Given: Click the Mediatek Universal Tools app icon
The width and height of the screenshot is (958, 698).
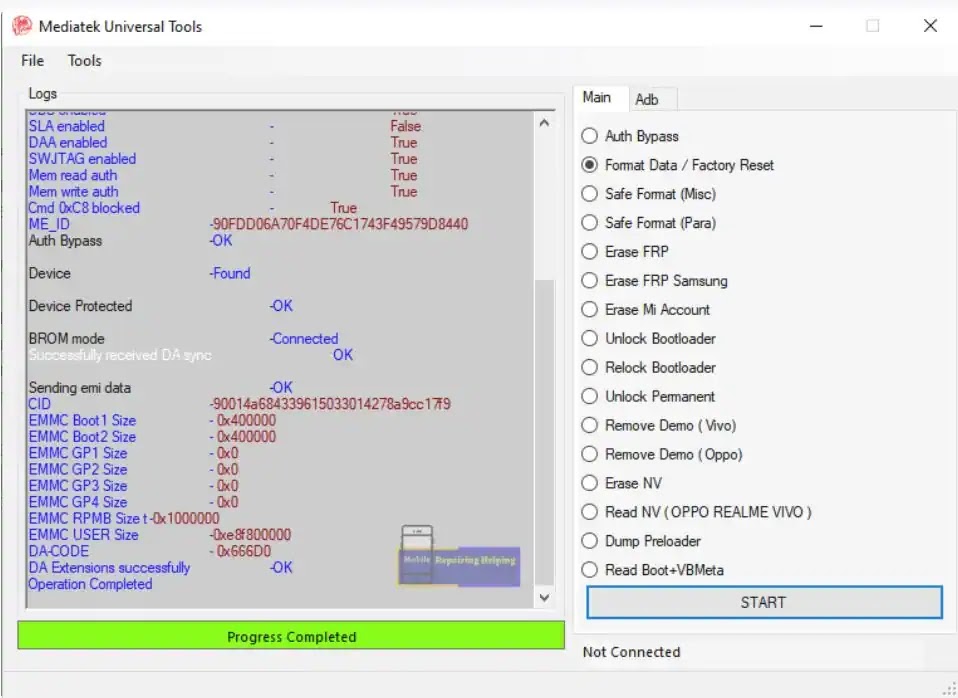Looking at the screenshot, I should [x=22, y=26].
